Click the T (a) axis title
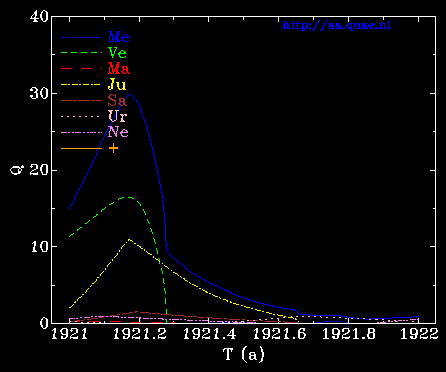Image resolution: width=446 pixels, height=372 pixels. (x=244, y=354)
